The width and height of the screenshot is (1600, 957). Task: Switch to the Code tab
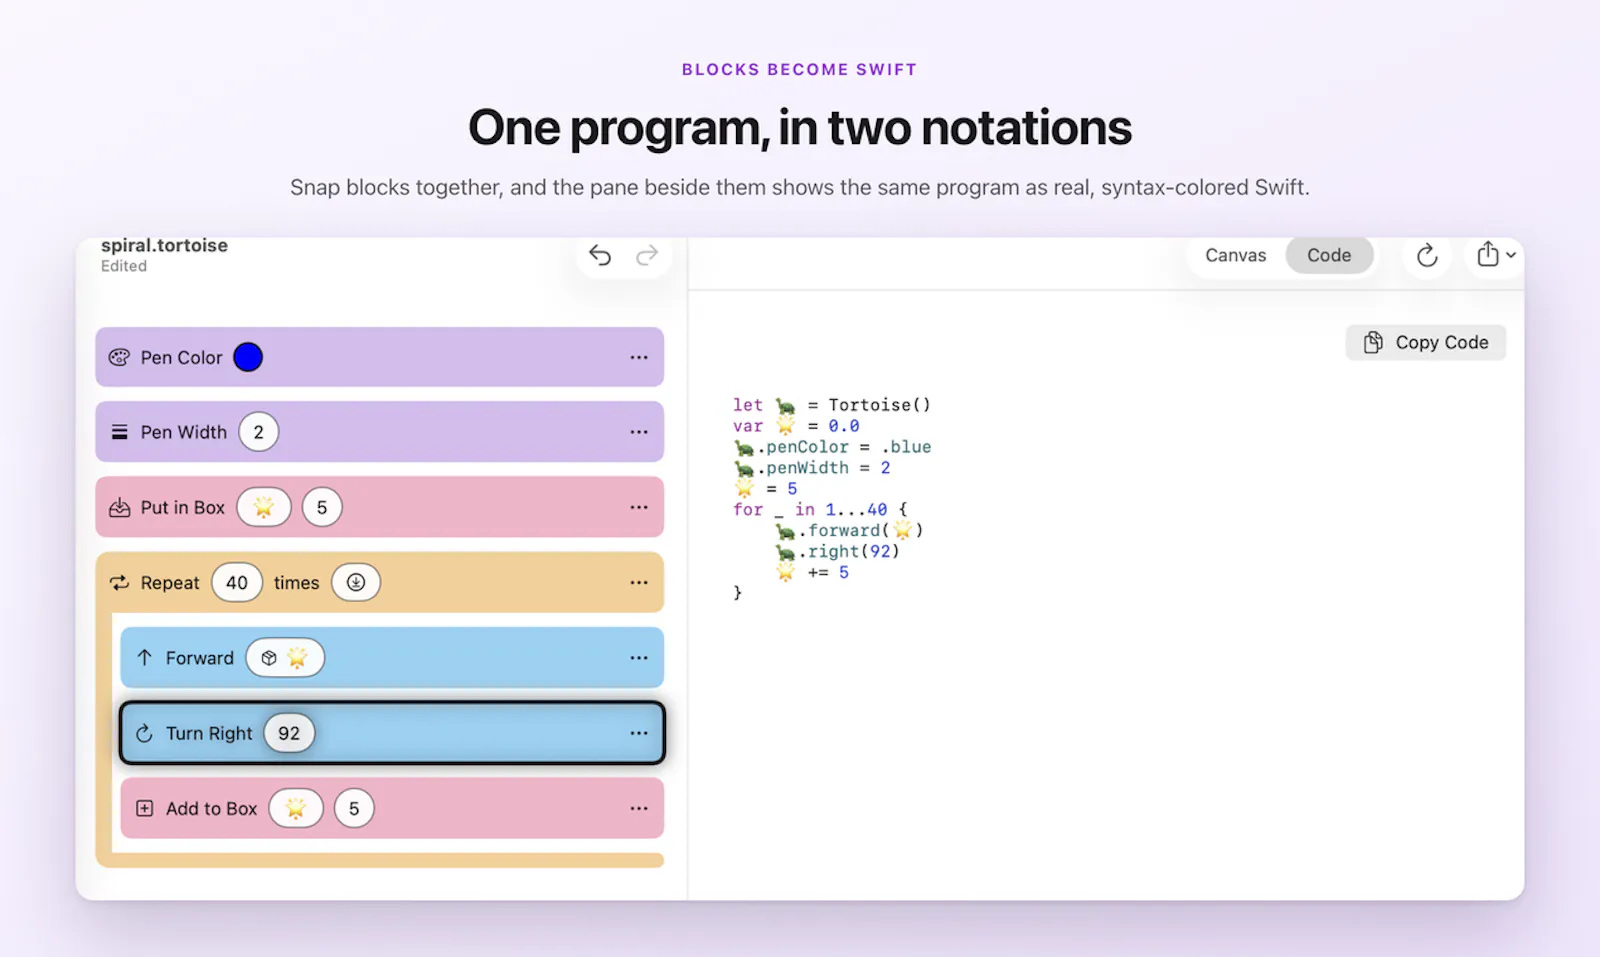[x=1329, y=255]
